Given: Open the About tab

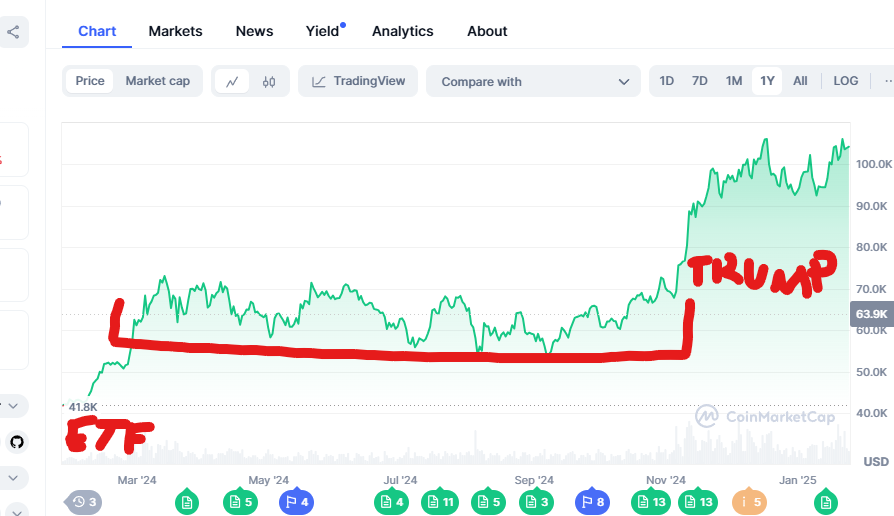Looking at the screenshot, I should 487,31.
